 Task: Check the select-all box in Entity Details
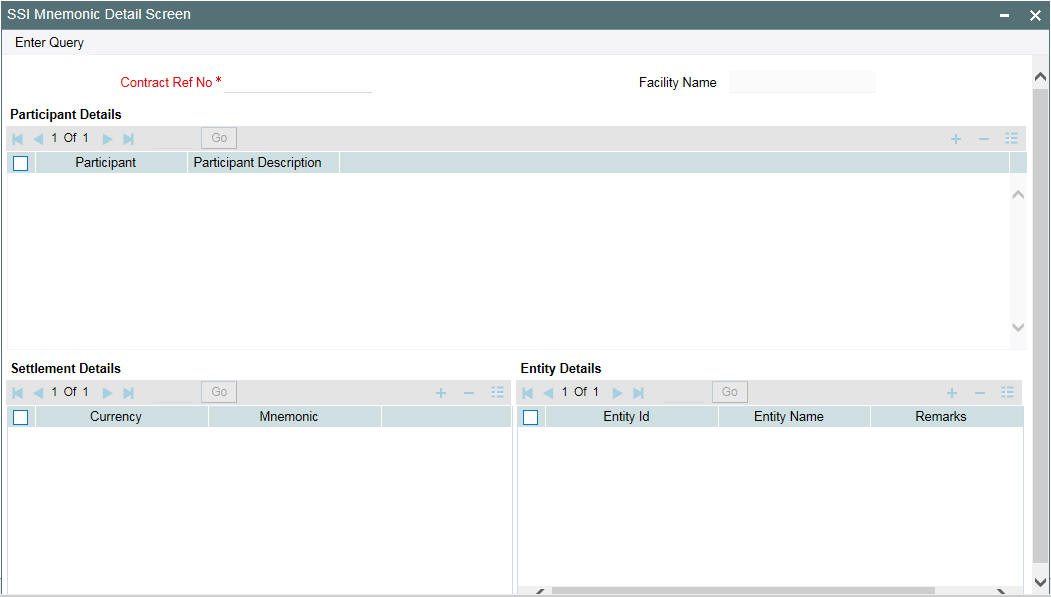click(531, 417)
